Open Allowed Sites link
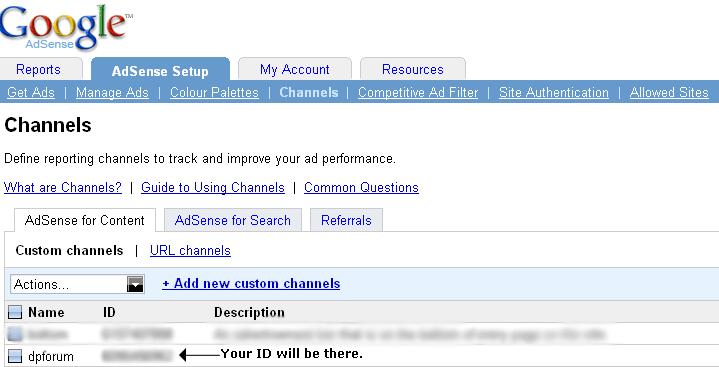Viewport: 719px width, 367px height. [x=669, y=92]
